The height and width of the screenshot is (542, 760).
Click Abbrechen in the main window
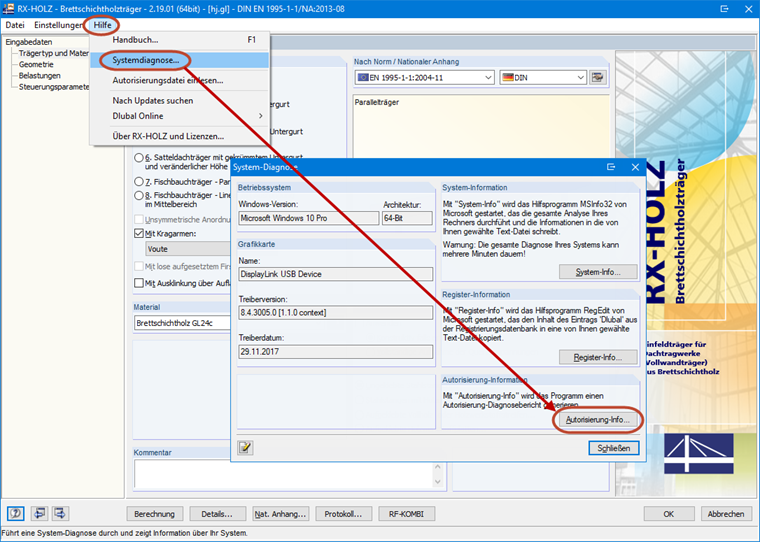[726, 514]
